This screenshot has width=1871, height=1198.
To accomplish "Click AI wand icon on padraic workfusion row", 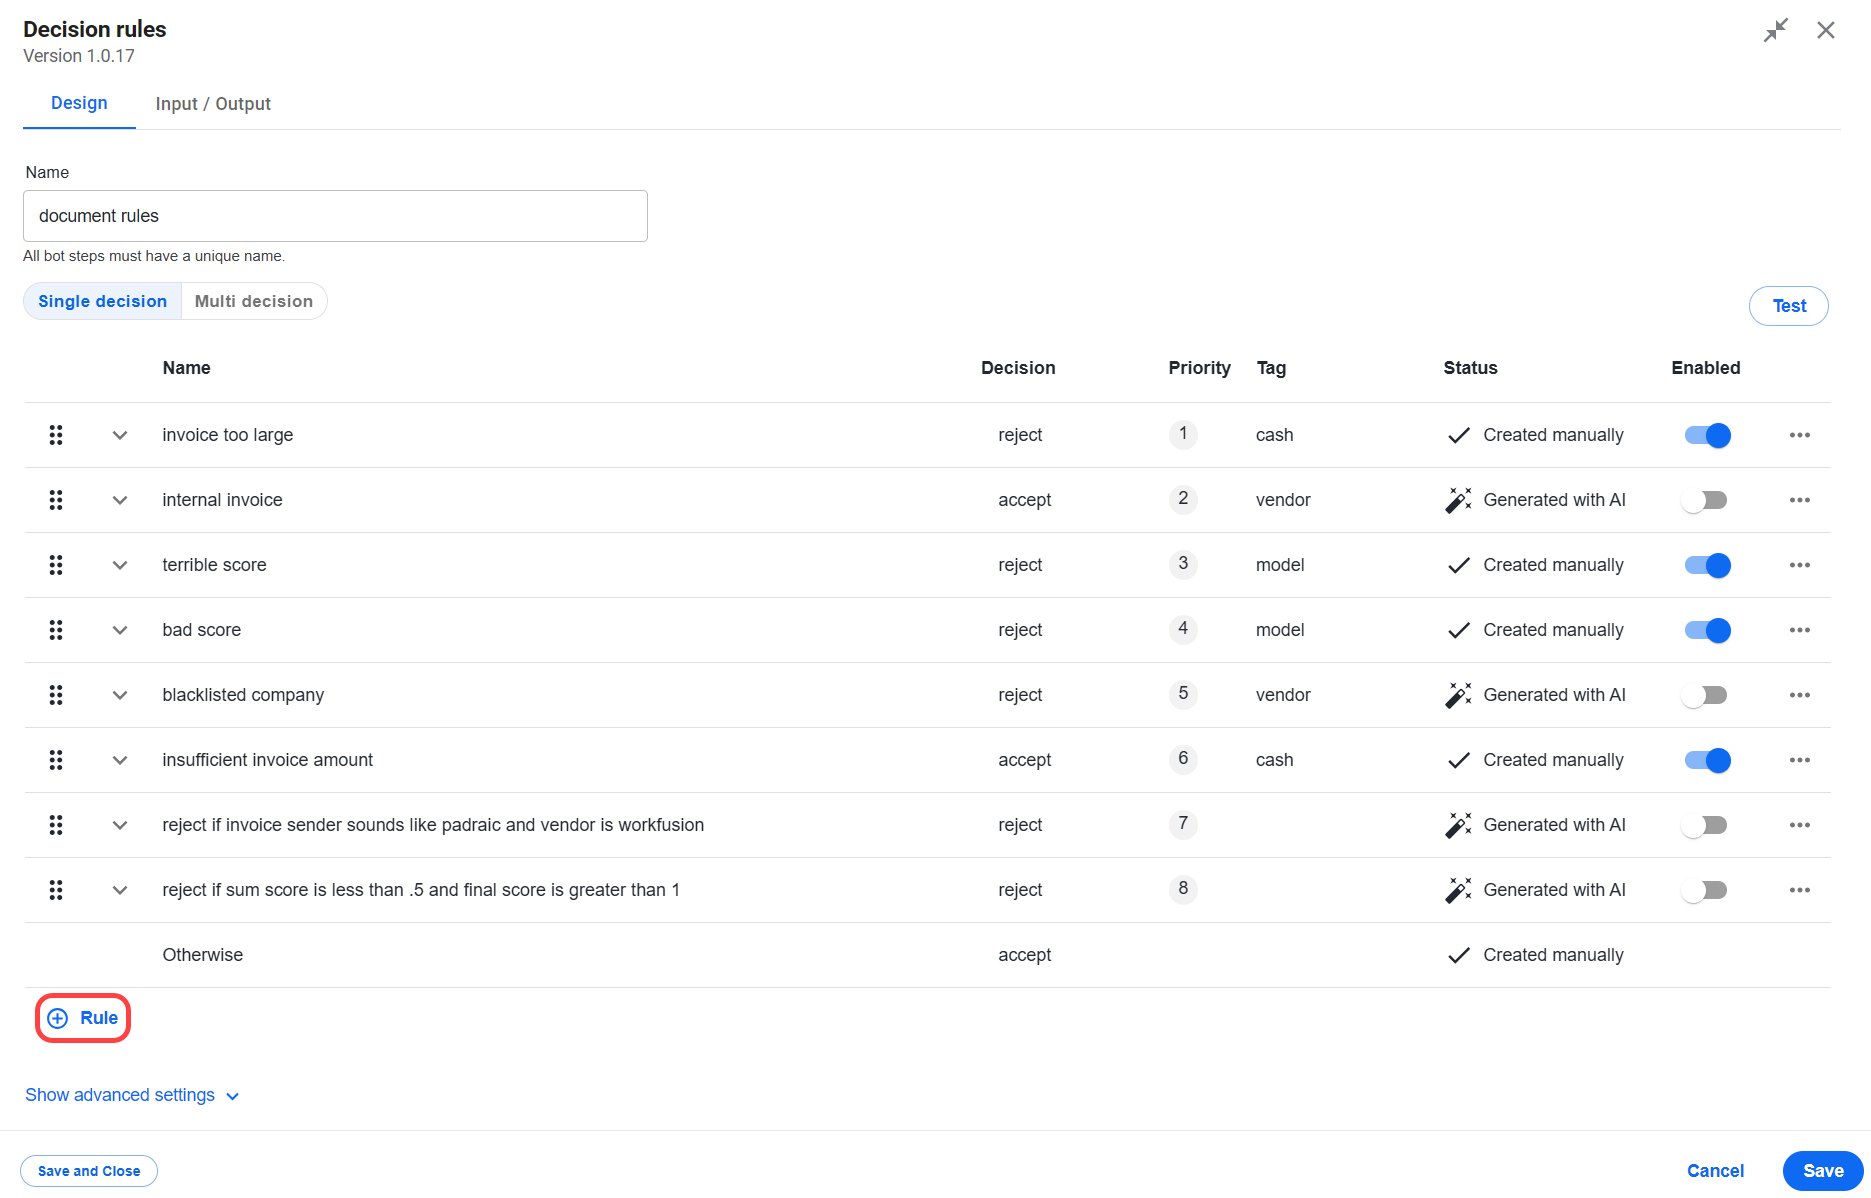I will (1458, 825).
